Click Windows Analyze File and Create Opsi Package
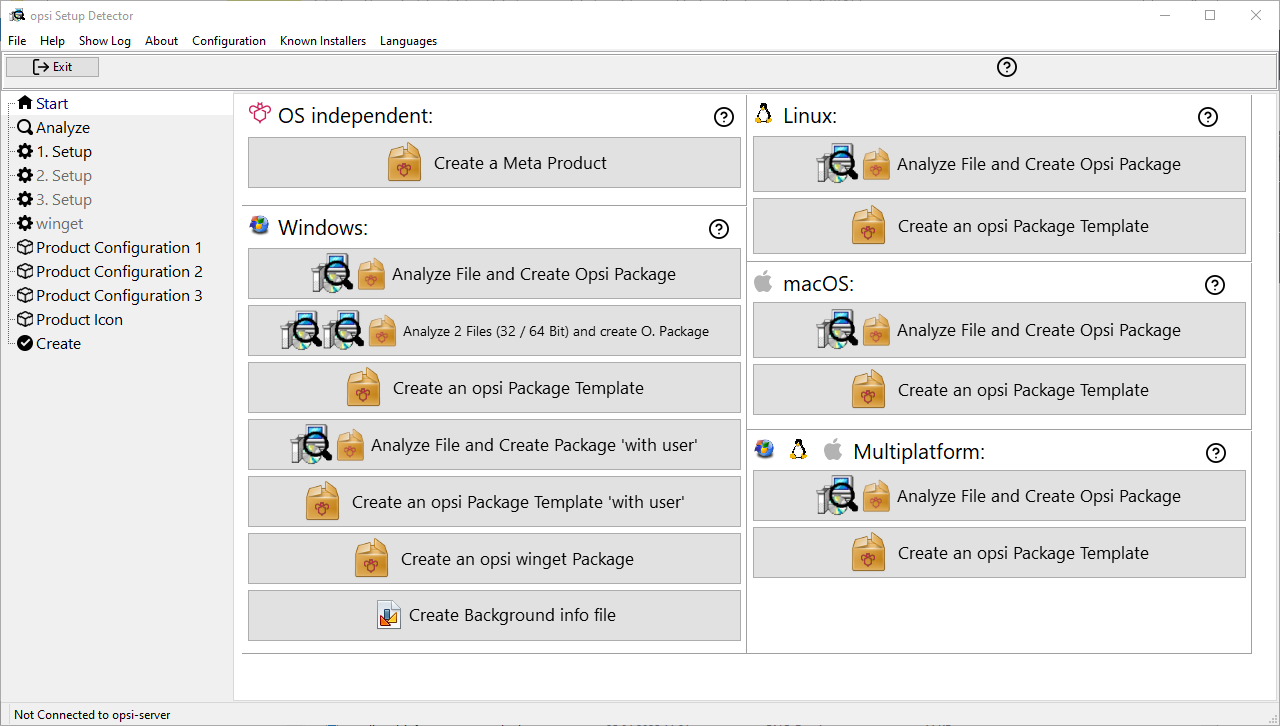 (494, 273)
